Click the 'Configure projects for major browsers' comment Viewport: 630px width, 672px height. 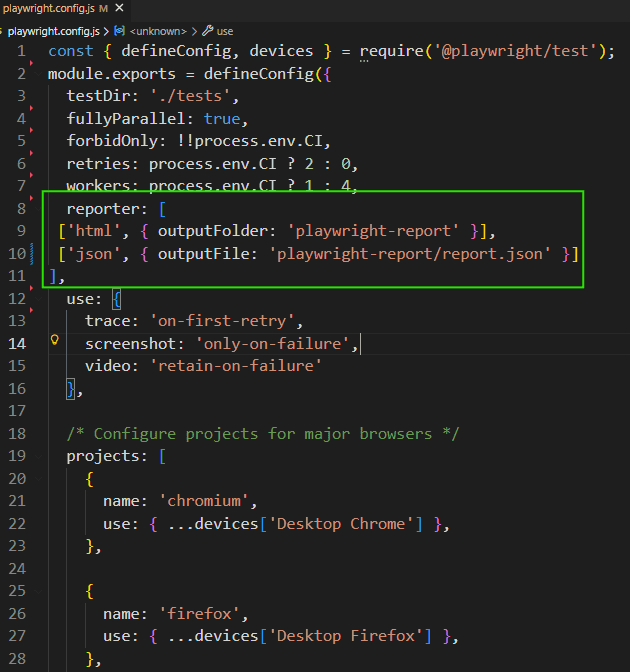262,434
